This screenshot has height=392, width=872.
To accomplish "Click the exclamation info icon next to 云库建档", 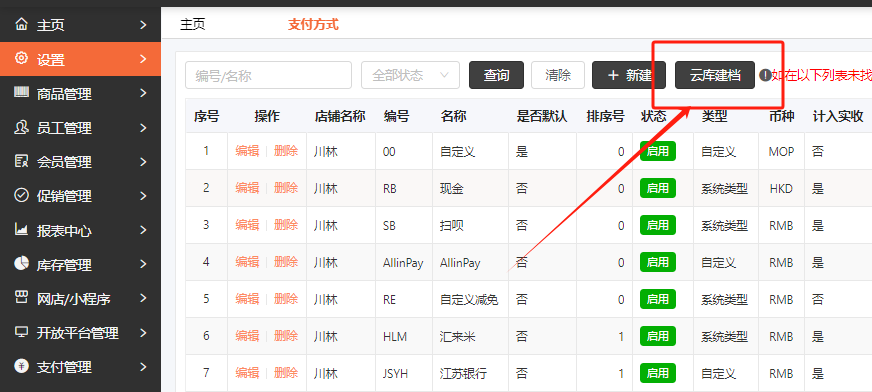I will 765,75.
